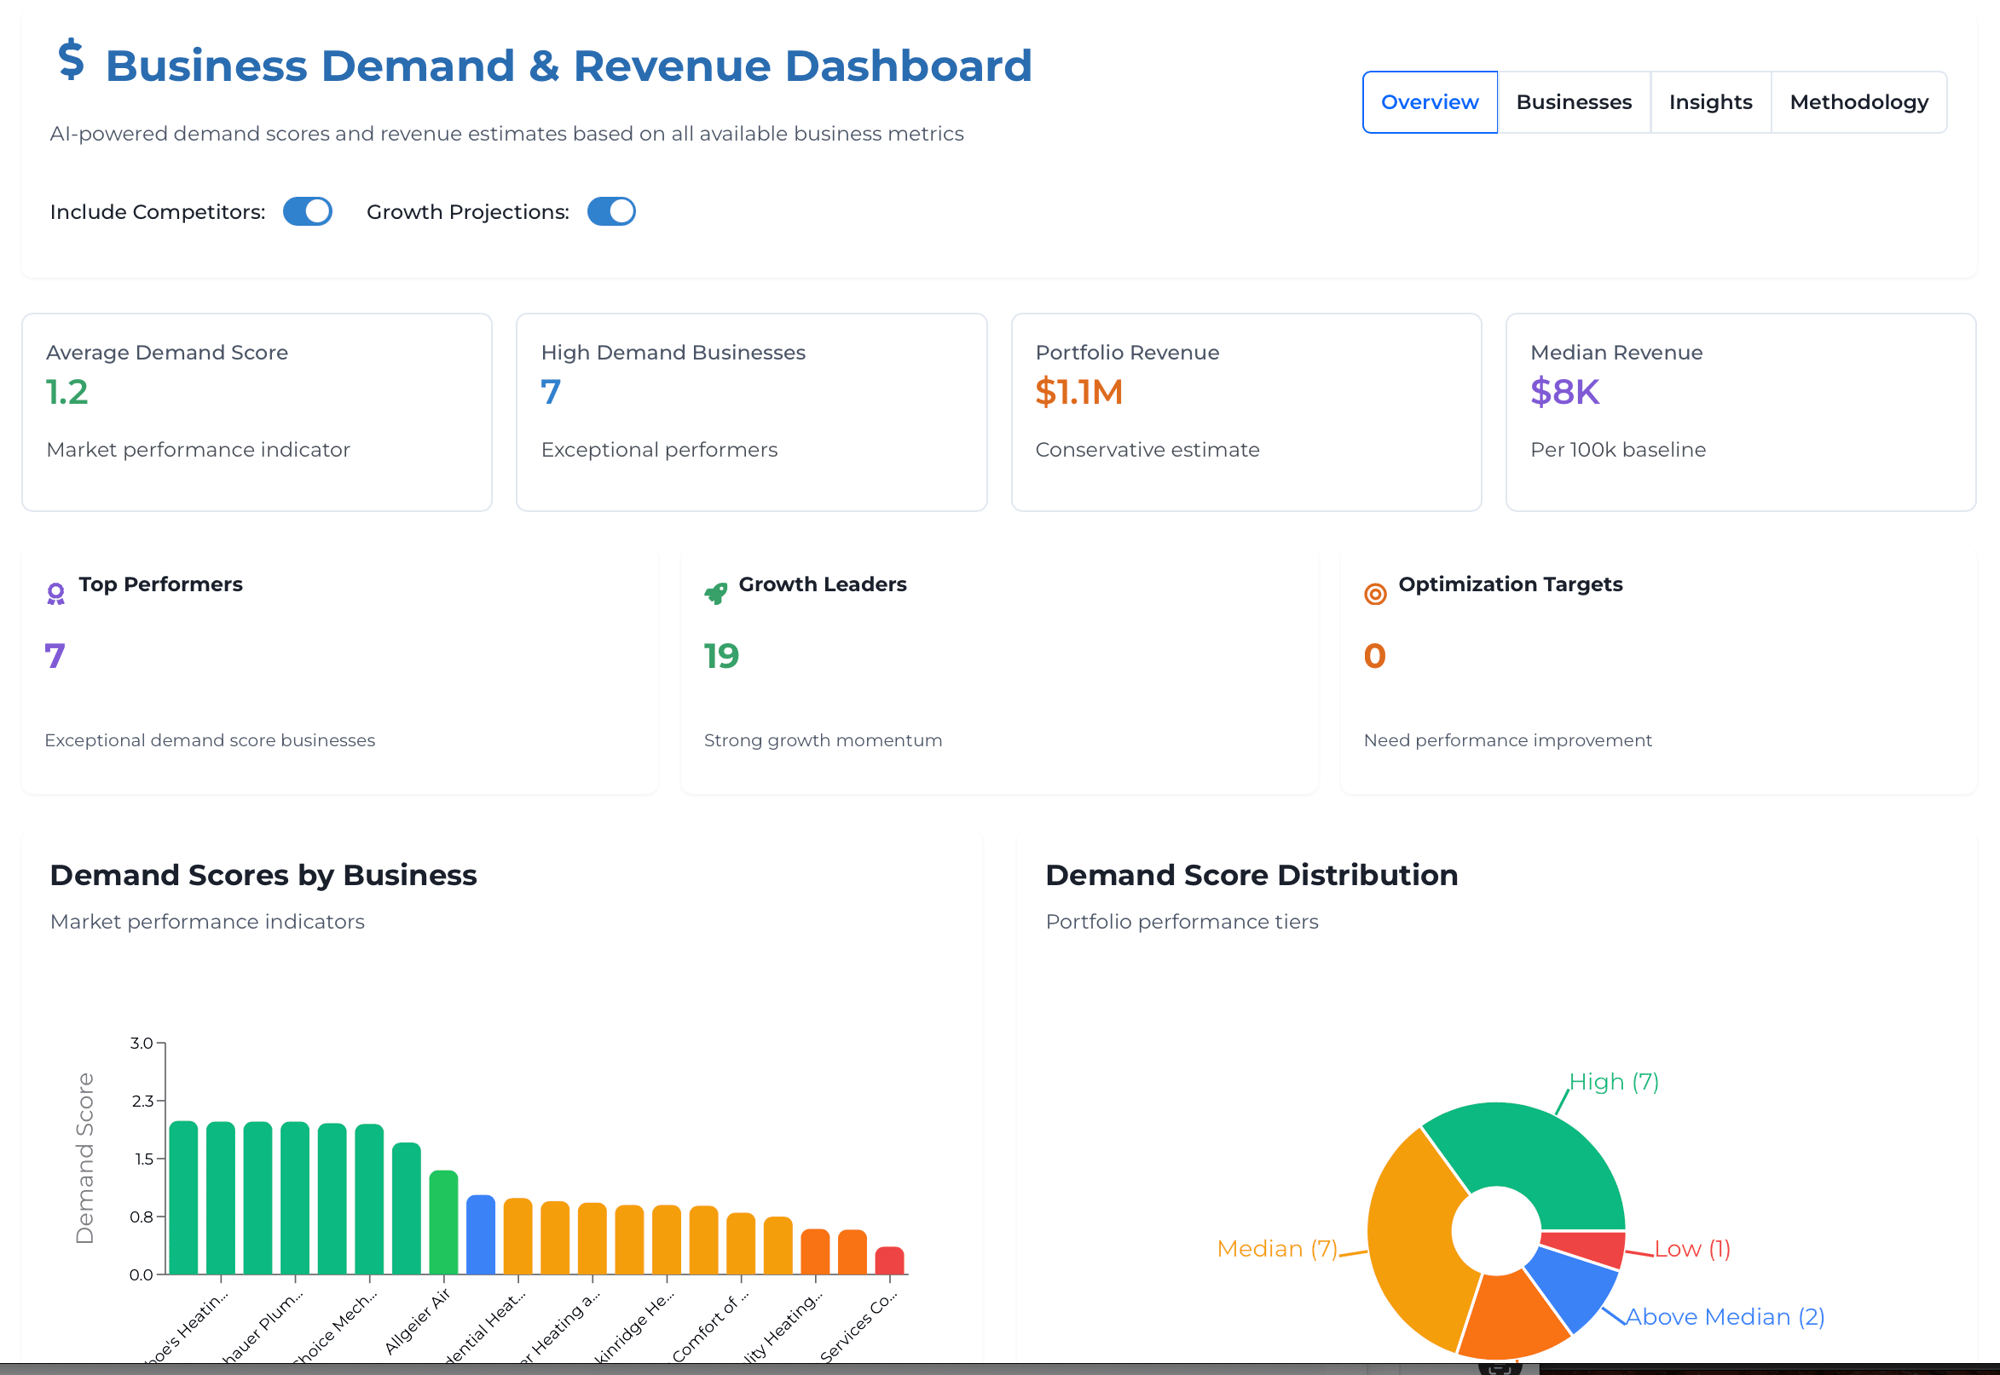Switch to the Businesses tab
This screenshot has width=2000, height=1375.
(x=1573, y=102)
